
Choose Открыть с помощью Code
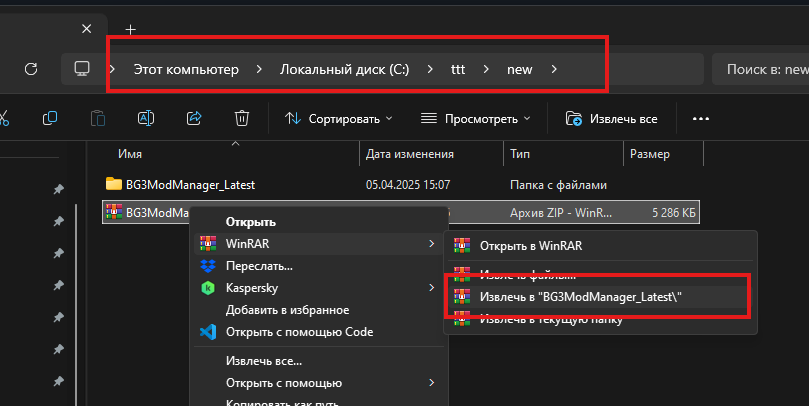[x=318, y=332]
